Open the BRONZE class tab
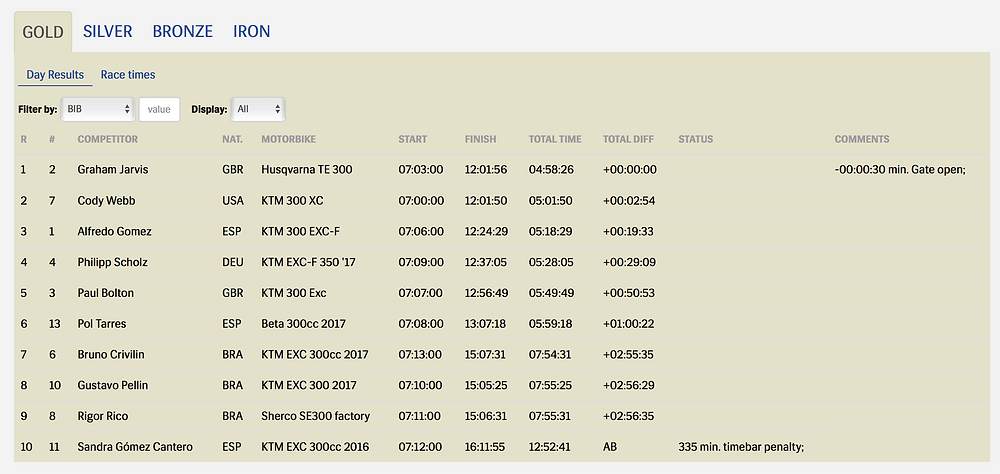 pyautogui.click(x=182, y=31)
